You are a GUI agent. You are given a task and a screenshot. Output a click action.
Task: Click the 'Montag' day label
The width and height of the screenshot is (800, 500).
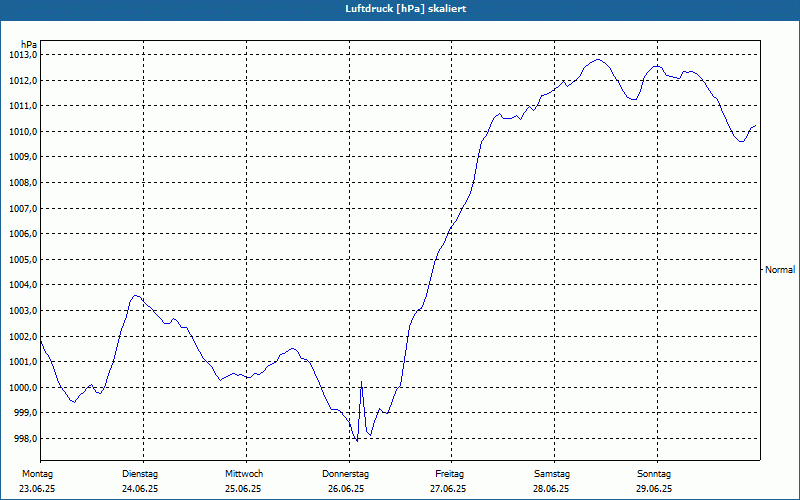coord(37,474)
